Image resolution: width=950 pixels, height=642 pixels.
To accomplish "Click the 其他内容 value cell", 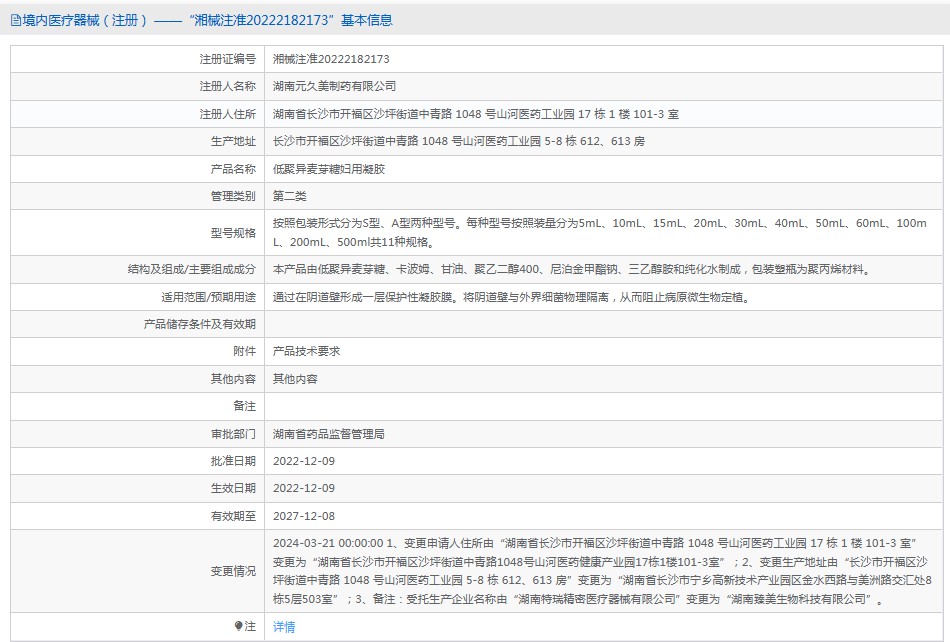I will click(295, 379).
